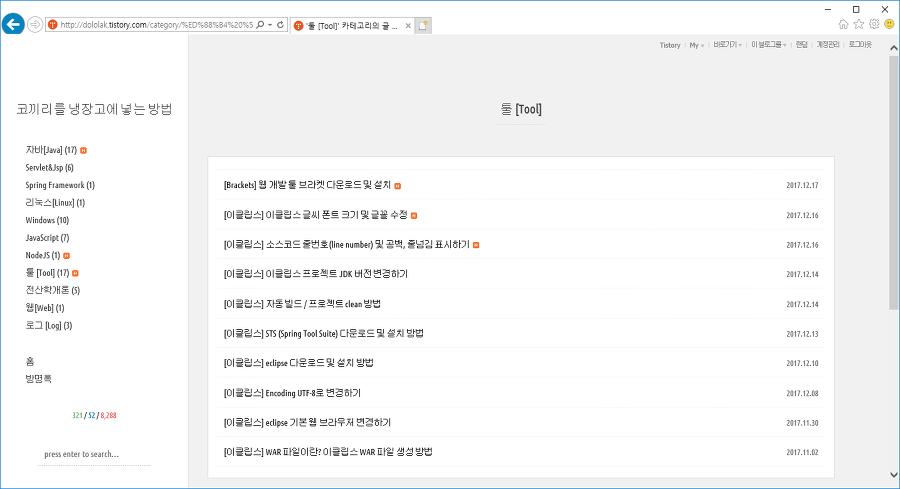Click new badge beside 소스코드 줄번호 post
Screen dimensions: 900x489
[x=476, y=245]
